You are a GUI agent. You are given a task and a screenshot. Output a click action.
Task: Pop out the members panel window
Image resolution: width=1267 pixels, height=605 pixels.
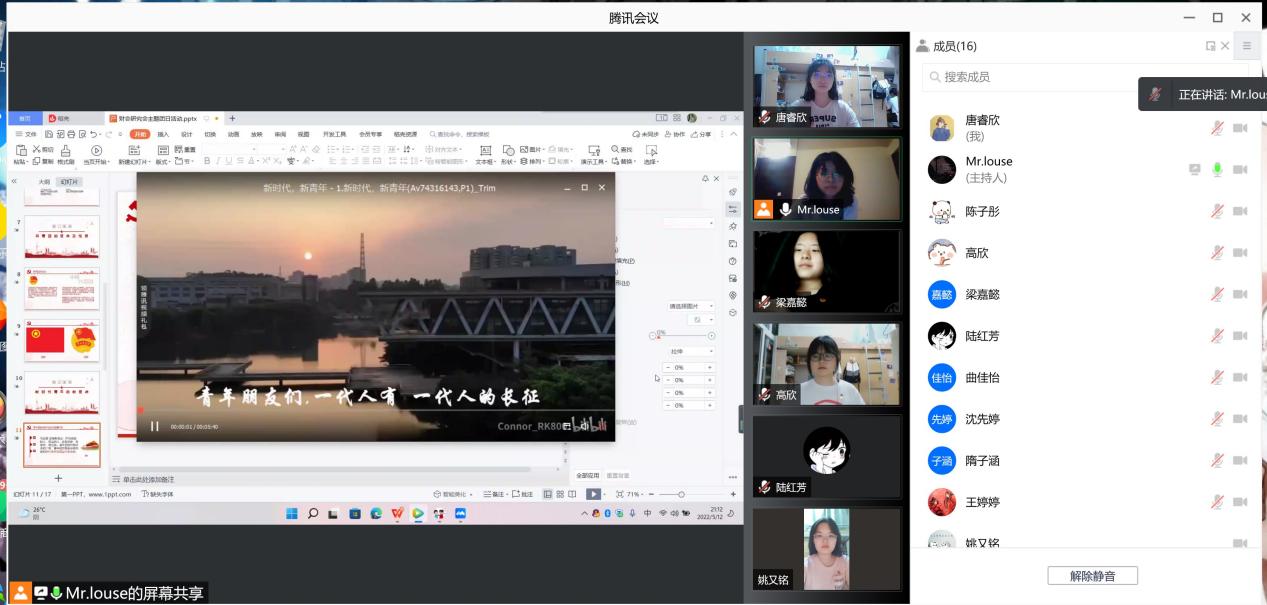(x=1210, y=46)
